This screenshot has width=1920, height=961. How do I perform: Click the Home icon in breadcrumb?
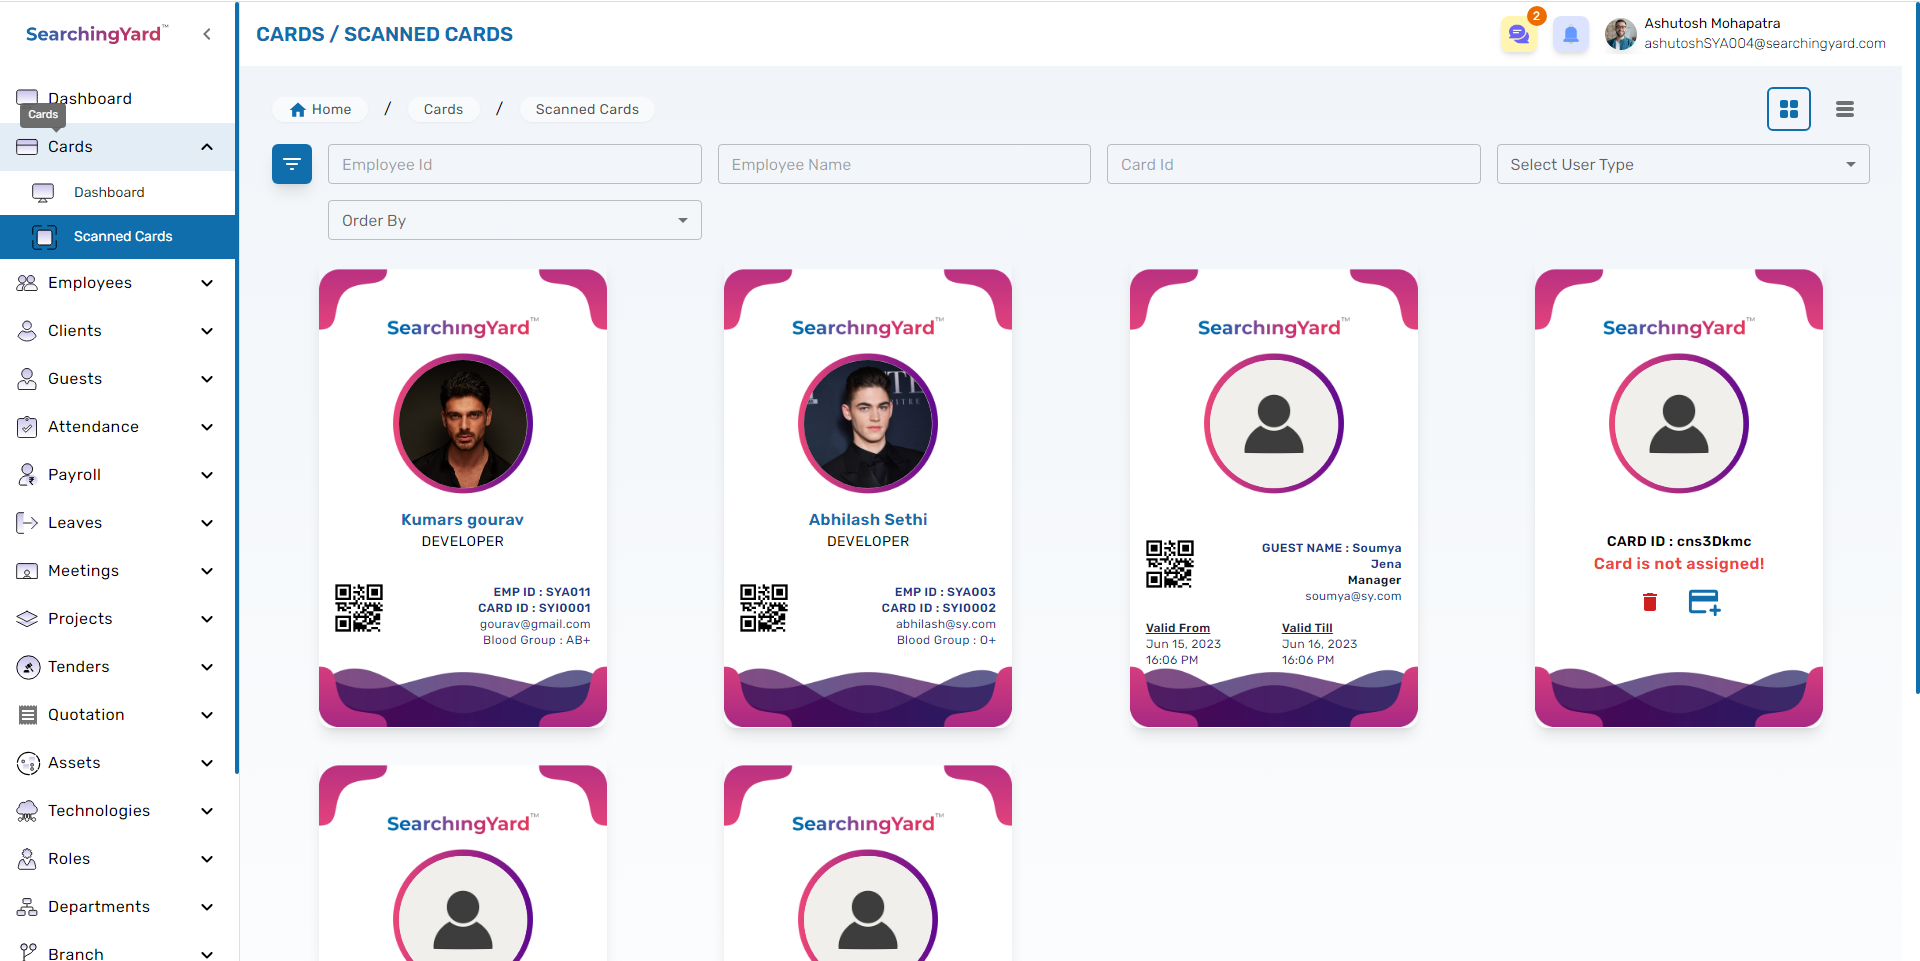click(x=298, y=110)
